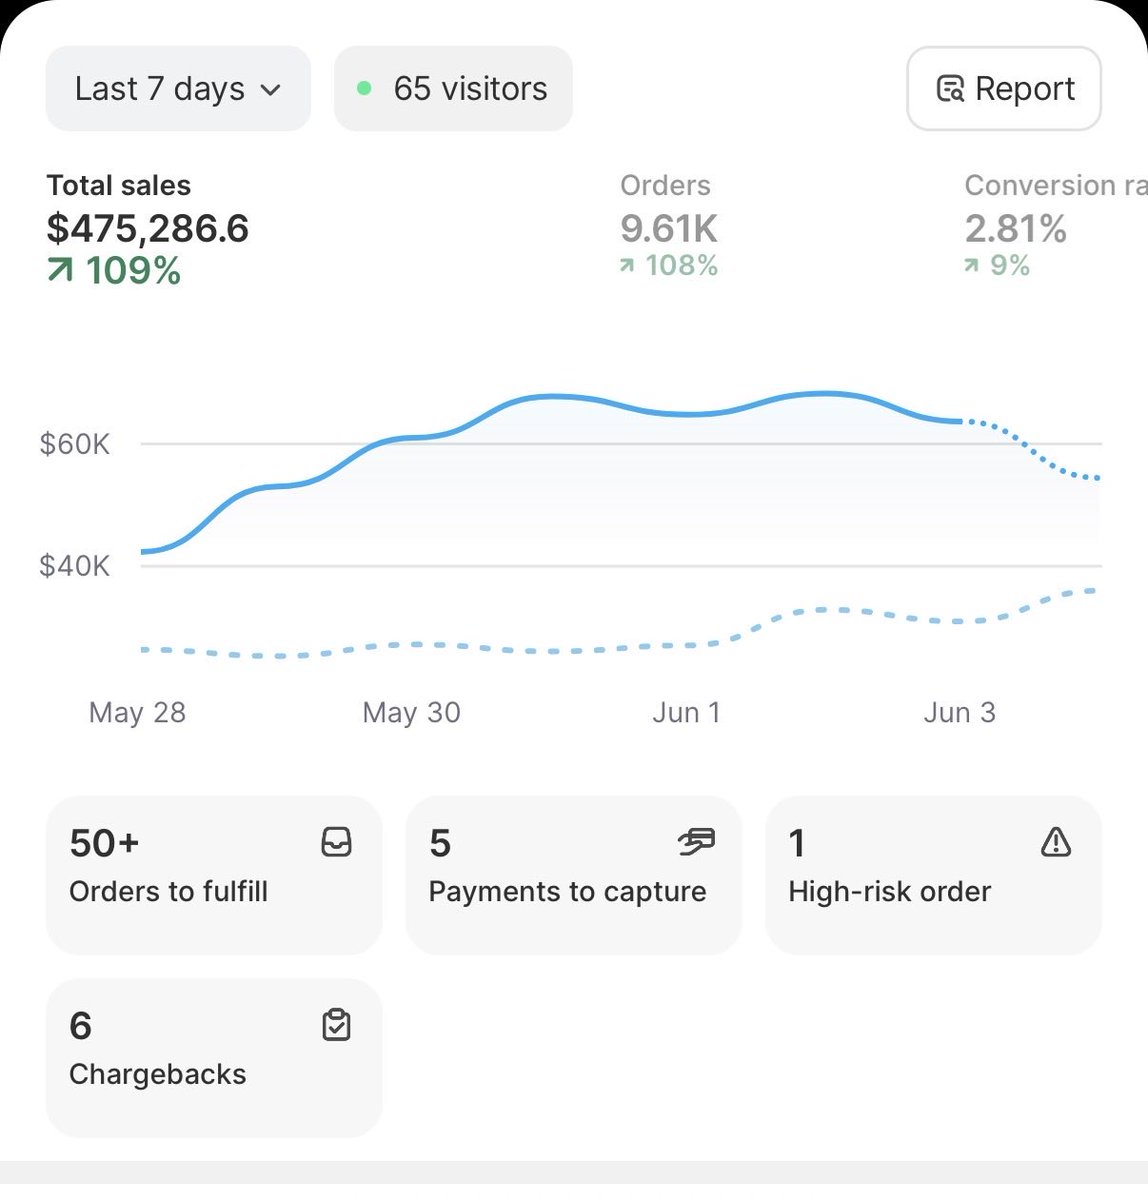
Task: Click the 9.61K orders value
Action: tap(669, 229)
